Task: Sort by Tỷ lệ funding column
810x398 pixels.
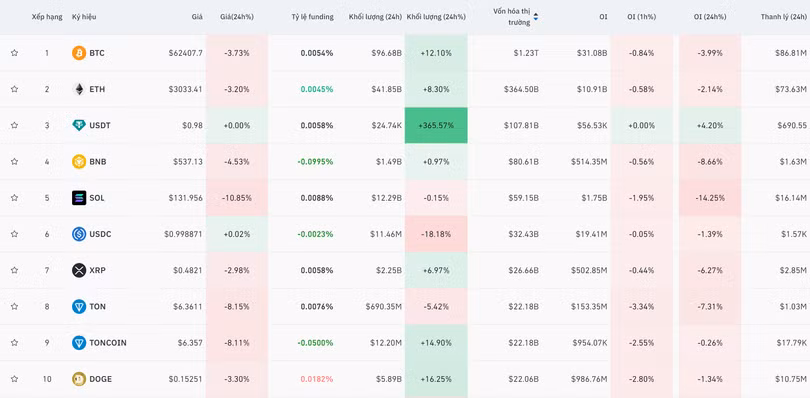Action: (x=312, y=17)
